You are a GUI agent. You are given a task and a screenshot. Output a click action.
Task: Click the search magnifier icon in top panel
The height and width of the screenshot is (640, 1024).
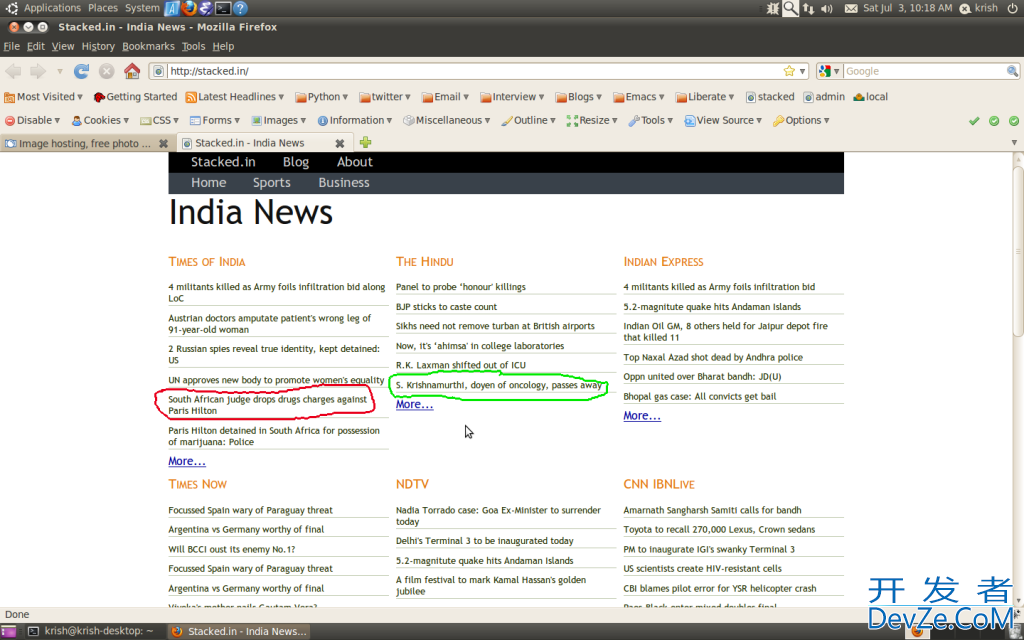790,8
